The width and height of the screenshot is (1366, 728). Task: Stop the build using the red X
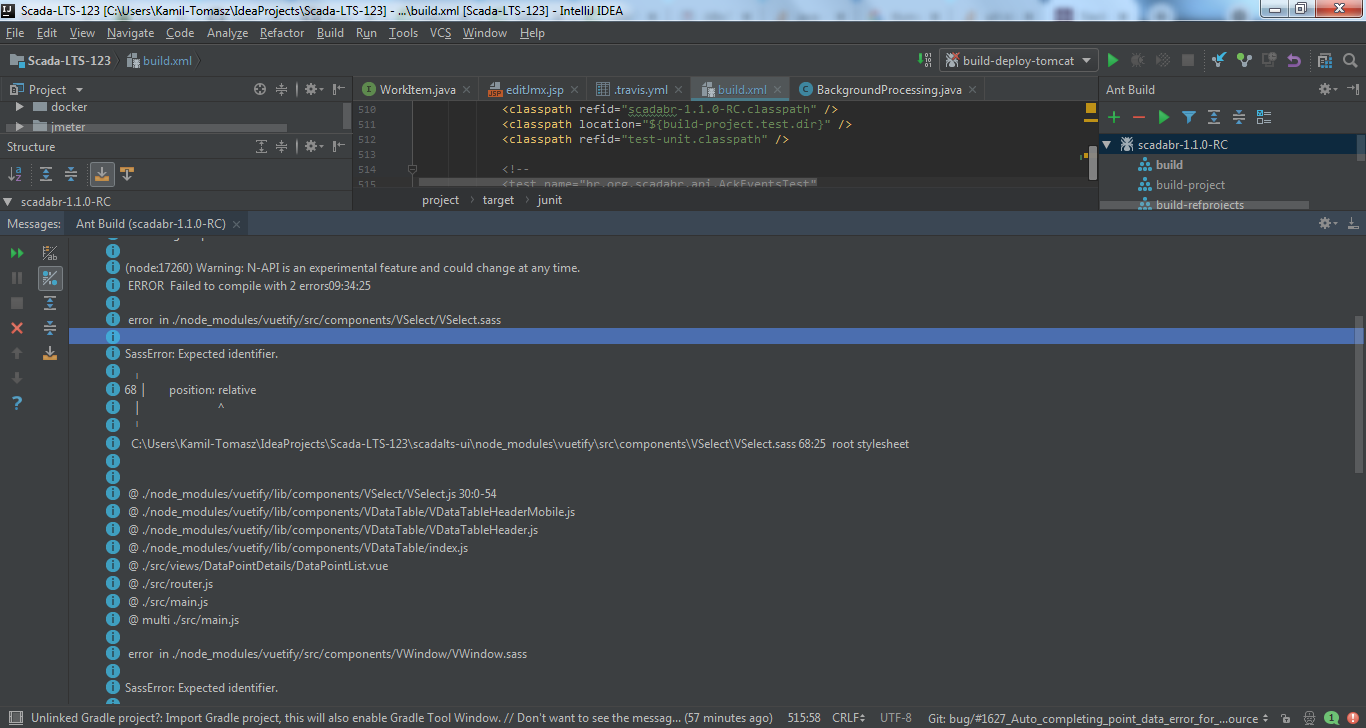click(x=16, y=328)
